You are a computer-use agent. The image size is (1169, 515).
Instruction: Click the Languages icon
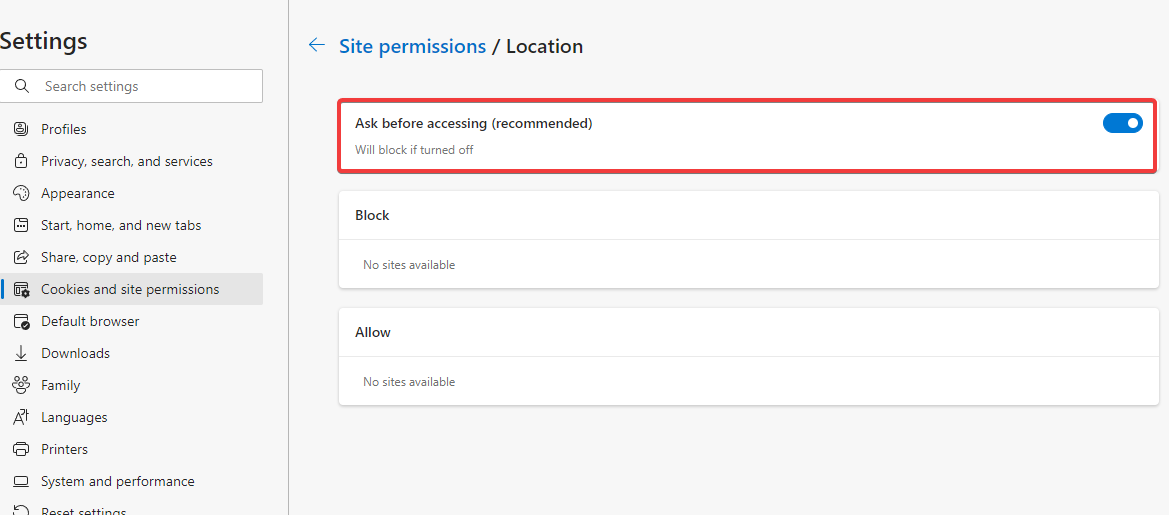[21, 417]
